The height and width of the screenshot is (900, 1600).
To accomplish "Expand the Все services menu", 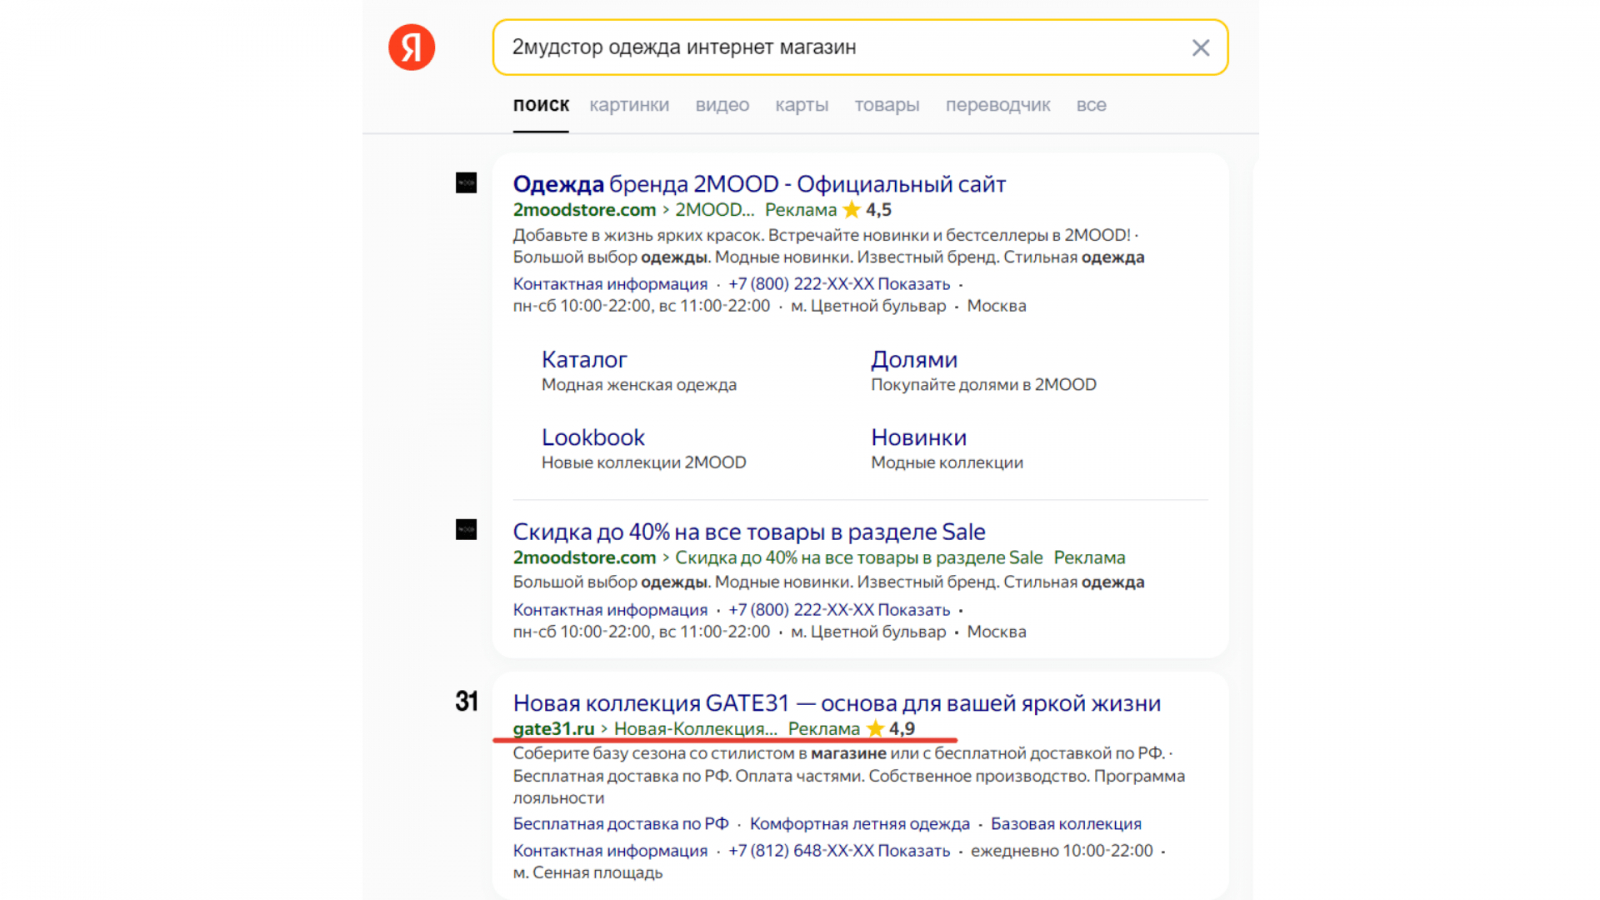I will click(1091, 105).
